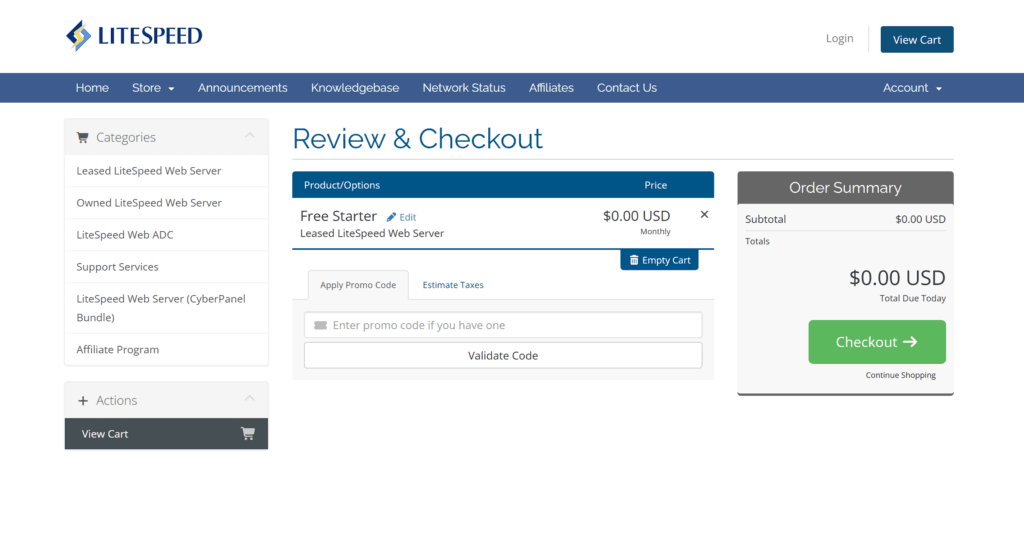
Task: Click the green Checkout button
Action: 876,342
